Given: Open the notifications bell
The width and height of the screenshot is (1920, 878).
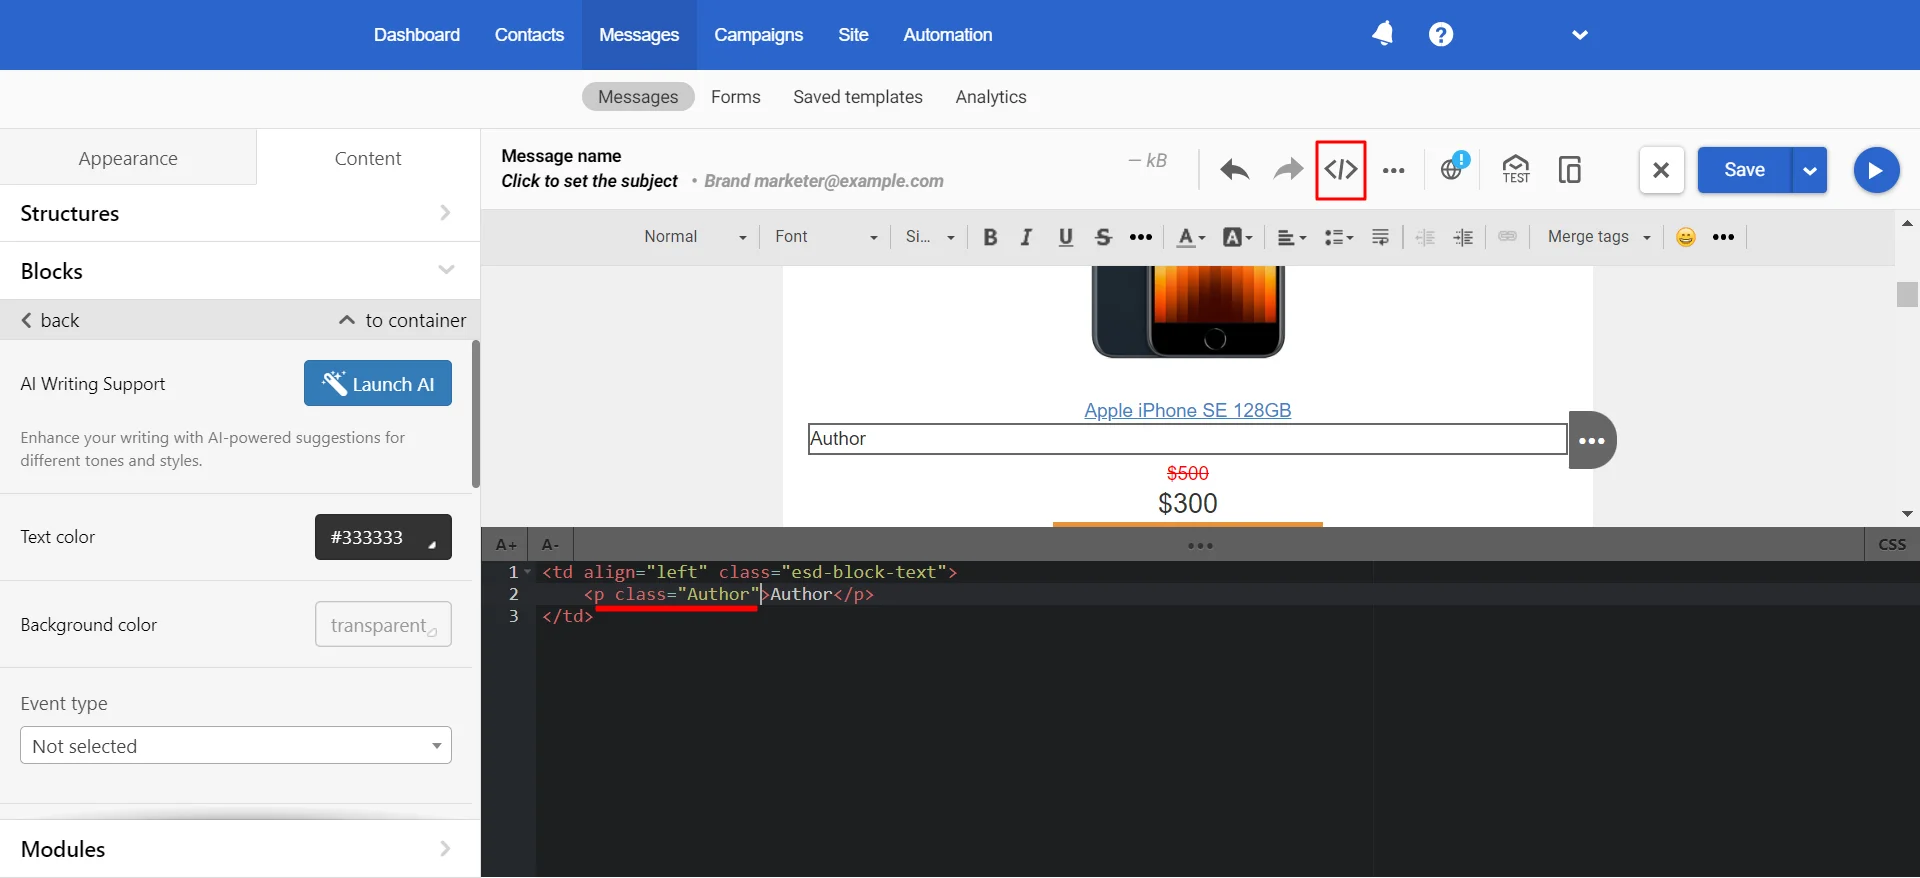Looking at the screenshot, I should [x=1383, y=34].
